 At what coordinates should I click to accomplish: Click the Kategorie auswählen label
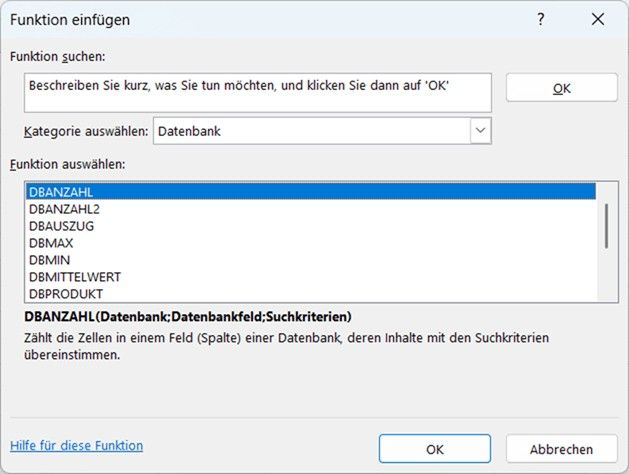[86, 132]
